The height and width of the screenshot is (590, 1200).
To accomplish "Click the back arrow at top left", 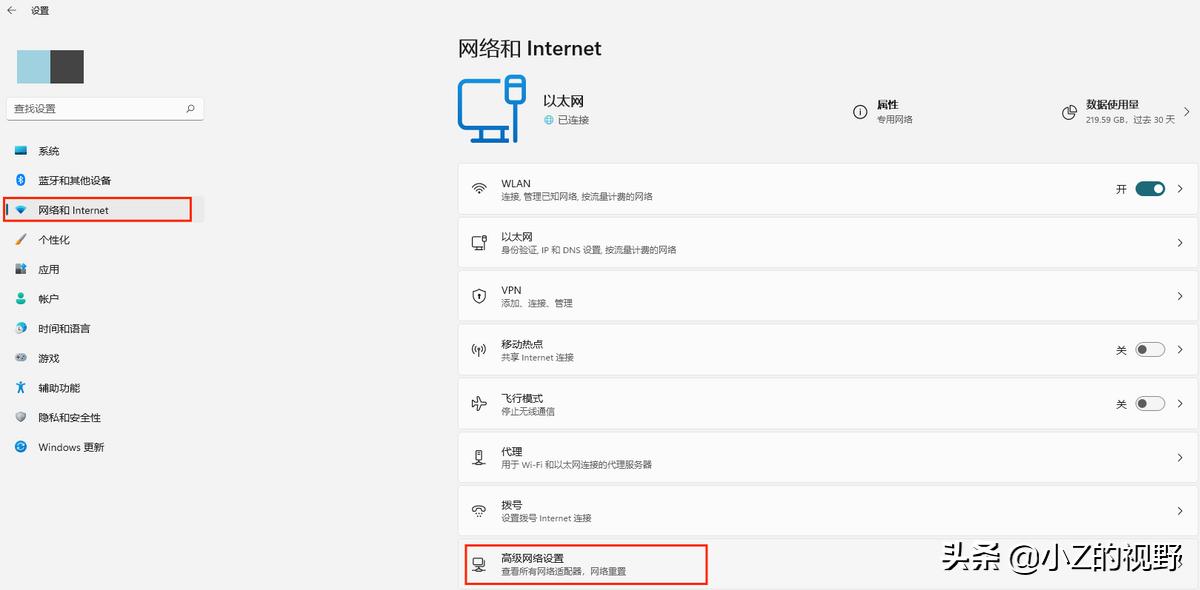I will tap(11, 10).
